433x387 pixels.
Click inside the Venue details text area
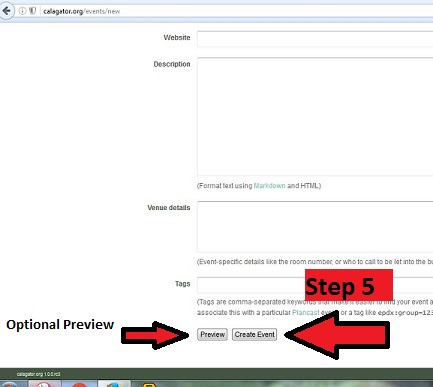(315, 227)
